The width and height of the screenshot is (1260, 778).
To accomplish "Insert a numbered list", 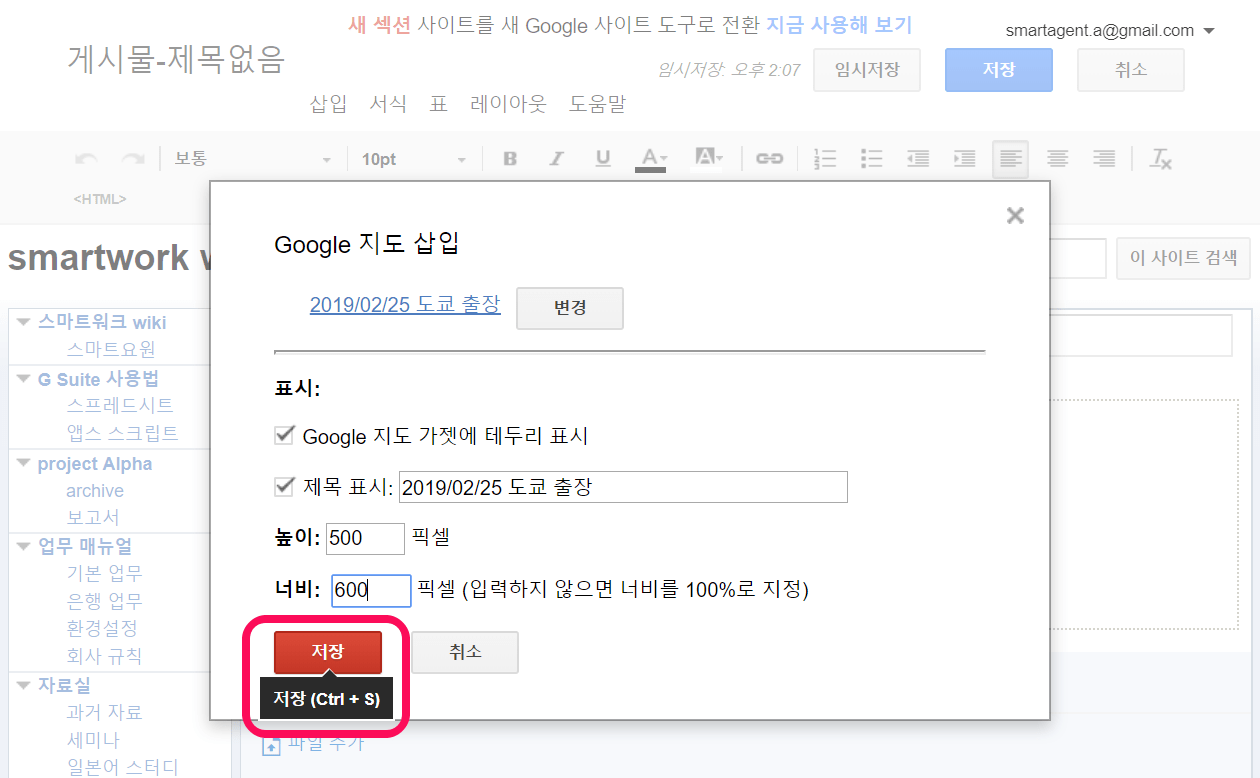I will [x=825, y=158].
